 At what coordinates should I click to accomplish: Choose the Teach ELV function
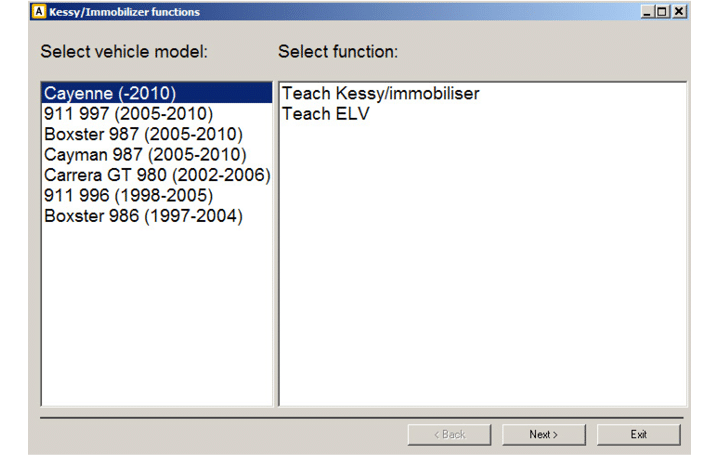tap(326, 114)
